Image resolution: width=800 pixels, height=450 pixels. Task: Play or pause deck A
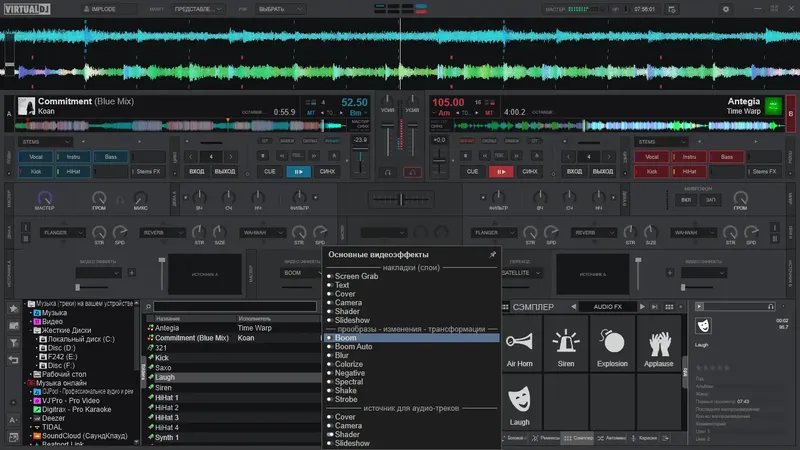point(298,171)
